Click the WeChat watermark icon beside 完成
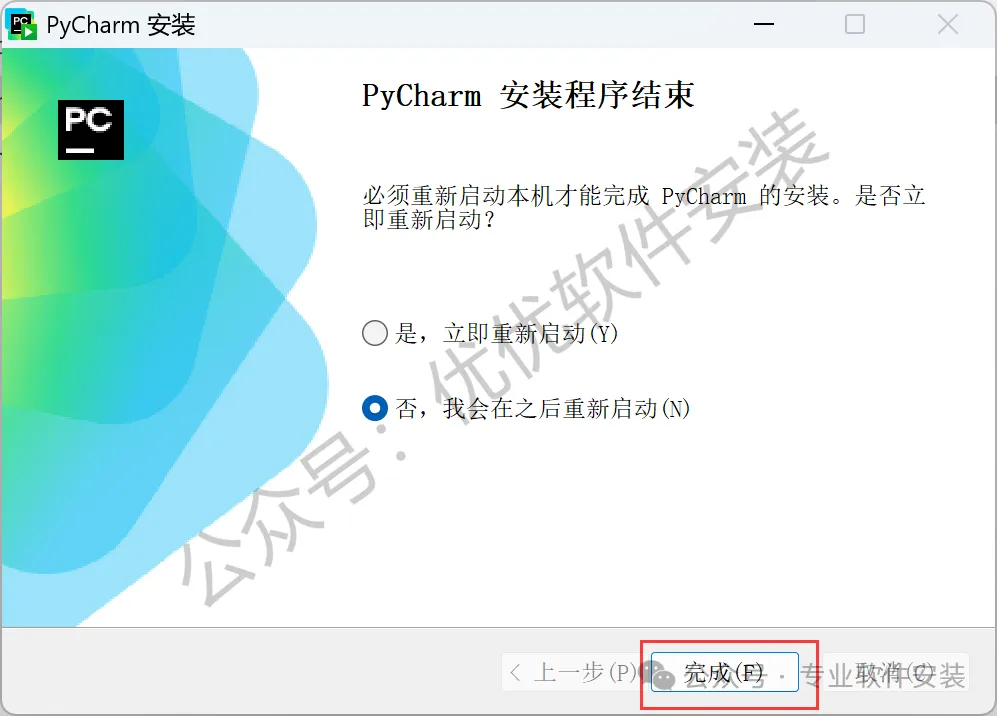Viewport: 997px width, 716px height. [657, 674]
